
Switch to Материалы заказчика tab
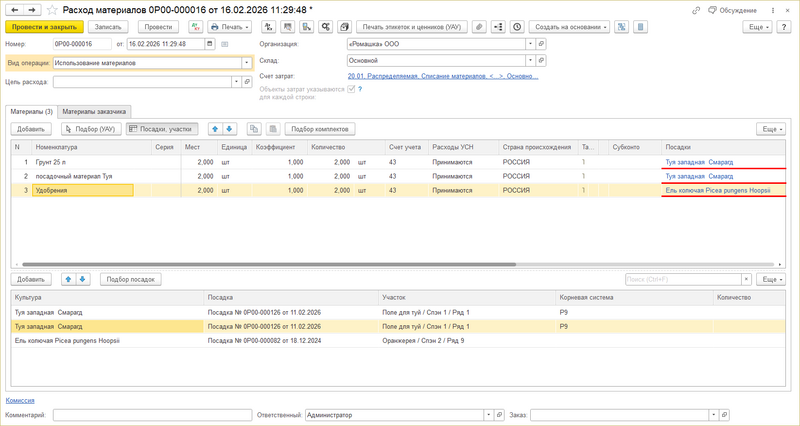coord(93,111)
